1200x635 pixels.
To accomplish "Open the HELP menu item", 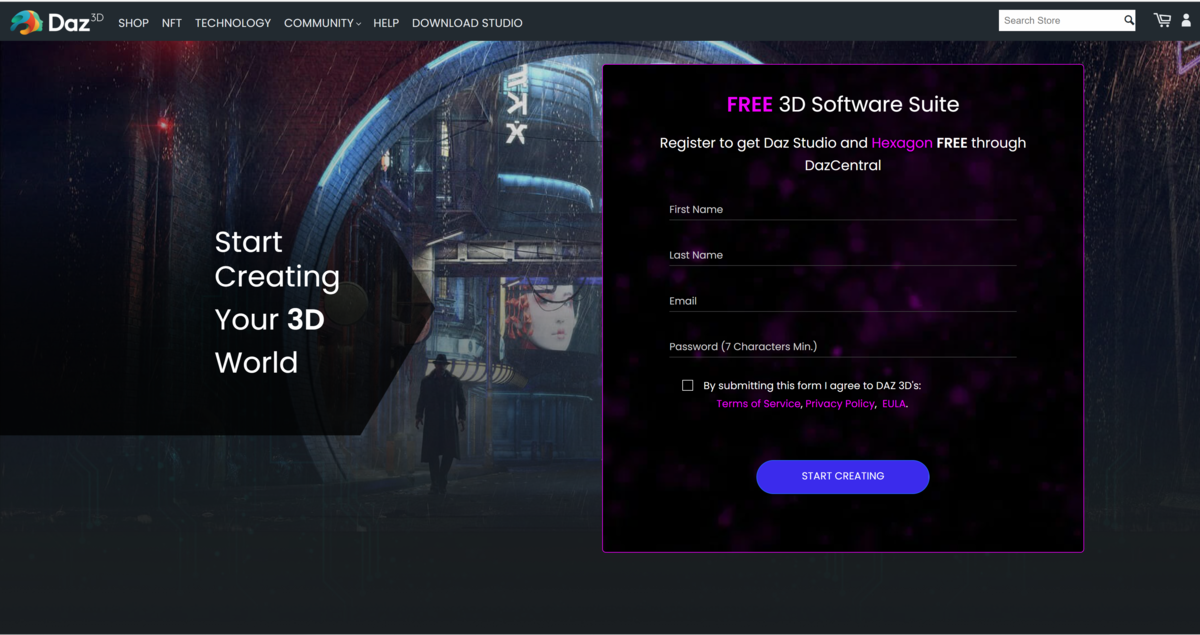I will (386, 23).
